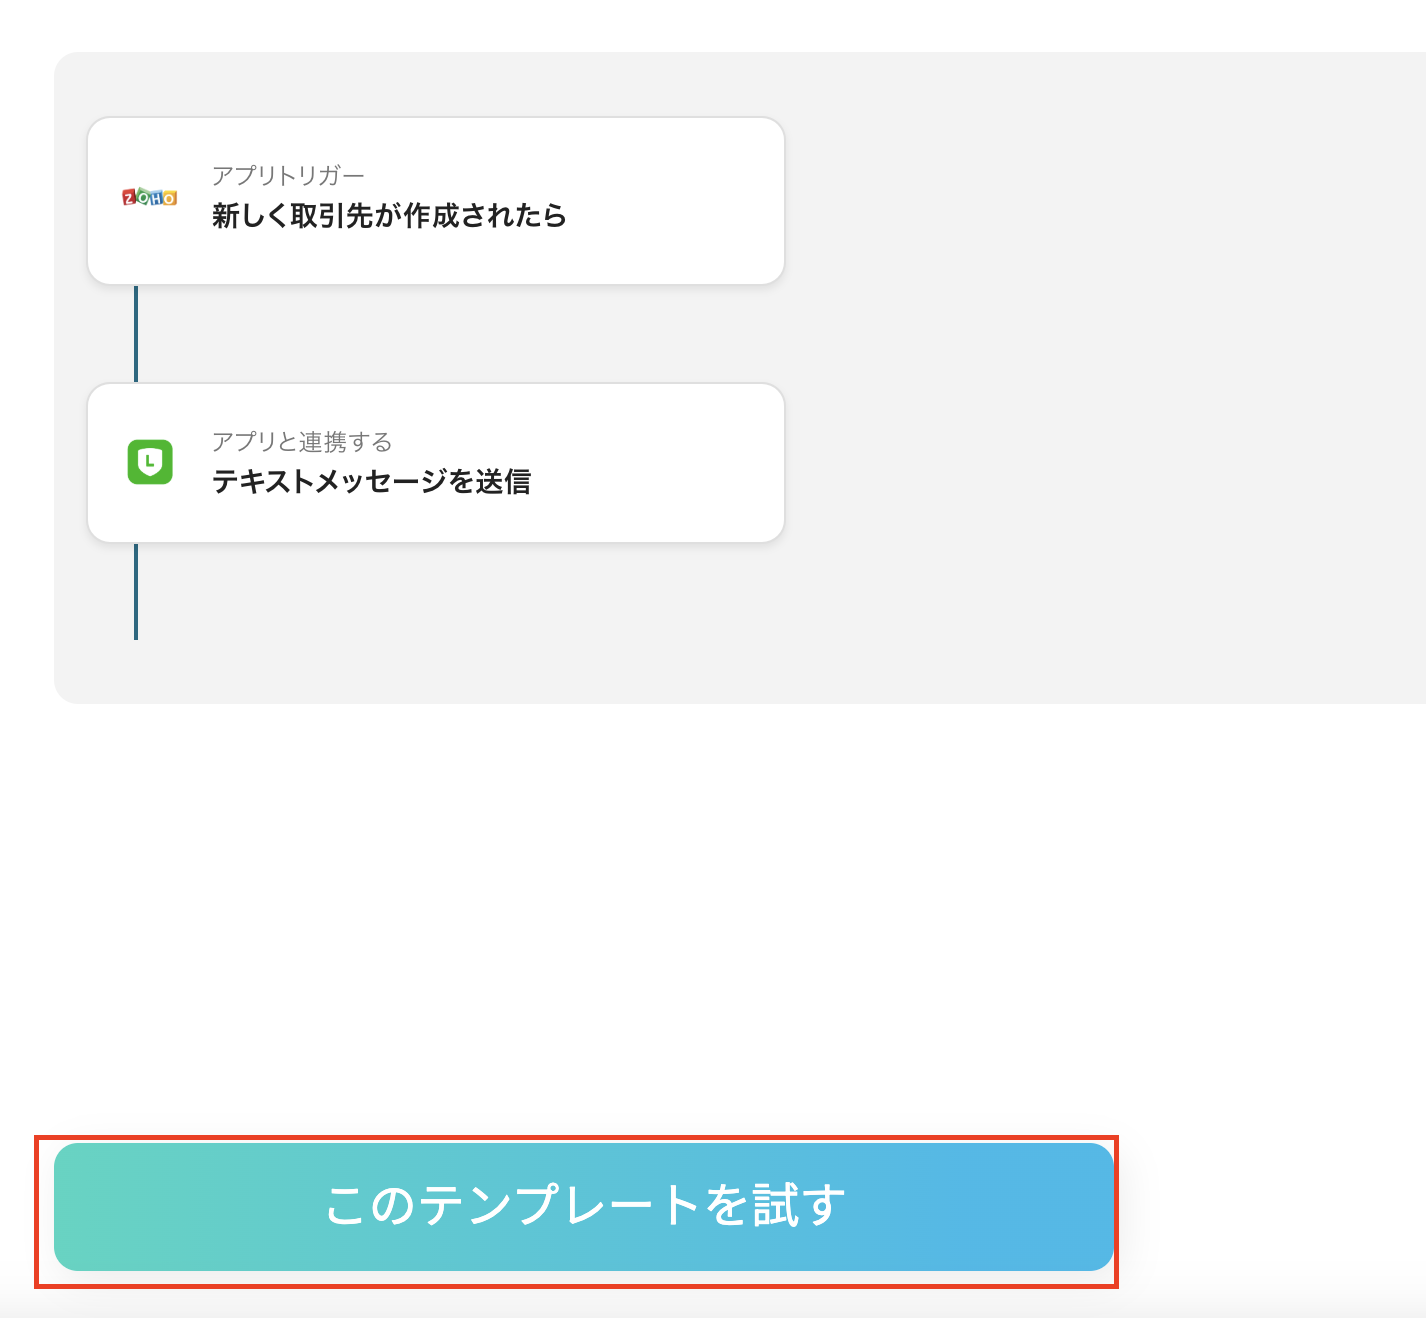Open the テキストメッセージを送信 action step
The width and height of the screenshot is (1426, 1318).
tap(371, 482)
